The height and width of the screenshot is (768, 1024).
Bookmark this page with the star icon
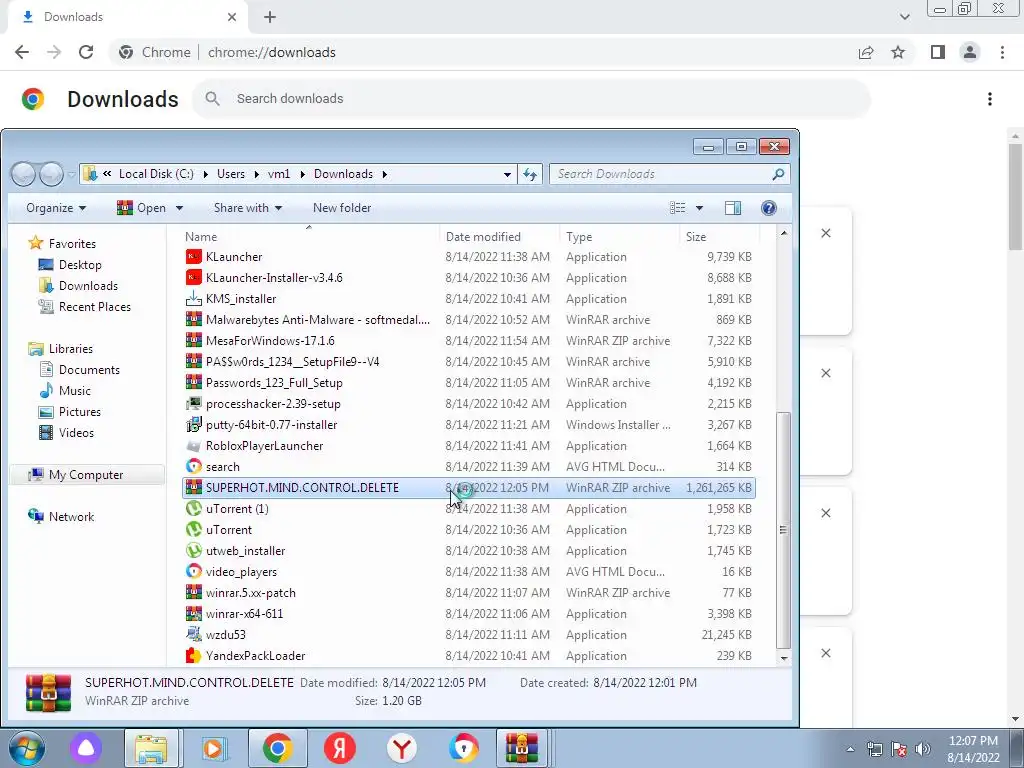pos(898,52)
